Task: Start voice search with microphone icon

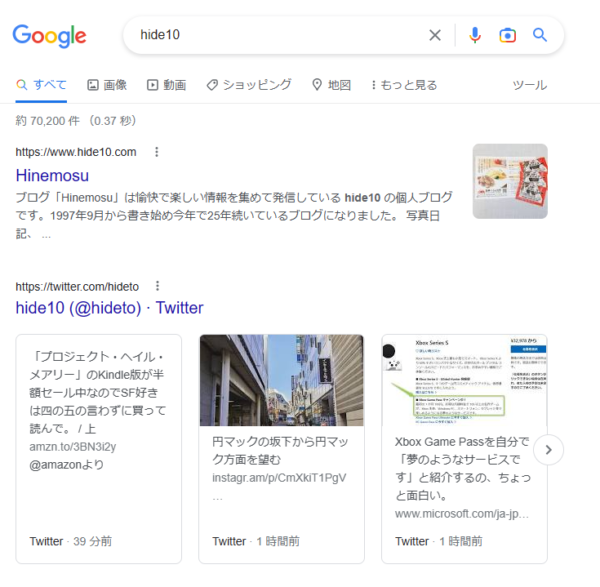Action: [x=475, y=35]
